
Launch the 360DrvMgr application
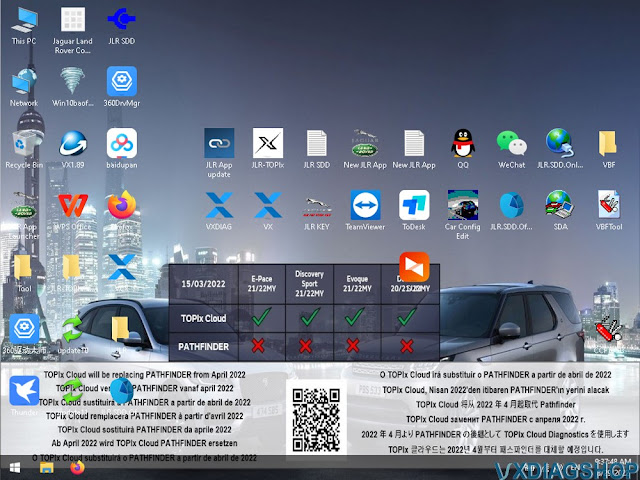click(122, 88)
